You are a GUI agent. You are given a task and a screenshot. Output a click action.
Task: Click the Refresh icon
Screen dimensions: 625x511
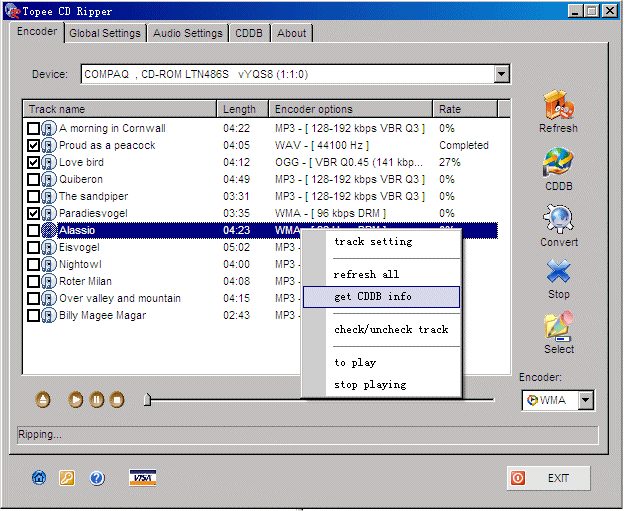point(558,105)
